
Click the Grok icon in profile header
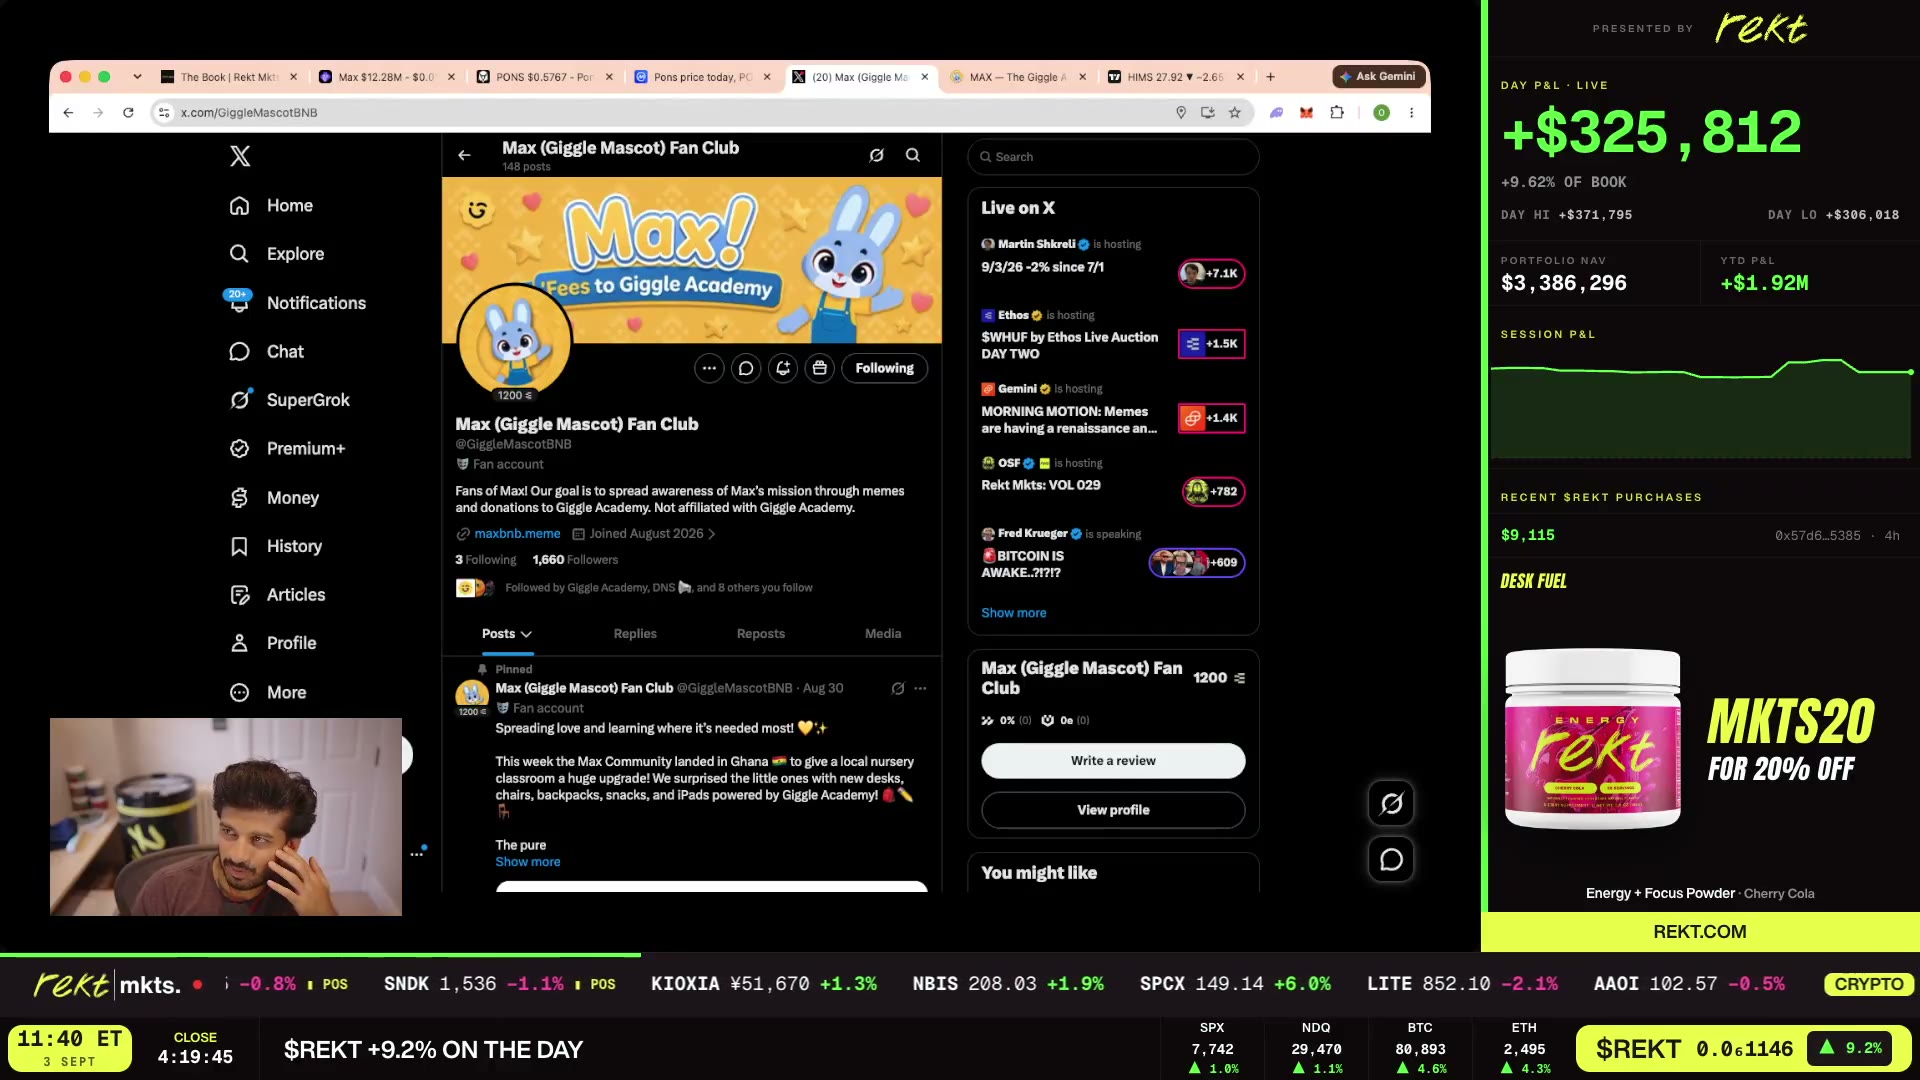(x=876, y=155)
